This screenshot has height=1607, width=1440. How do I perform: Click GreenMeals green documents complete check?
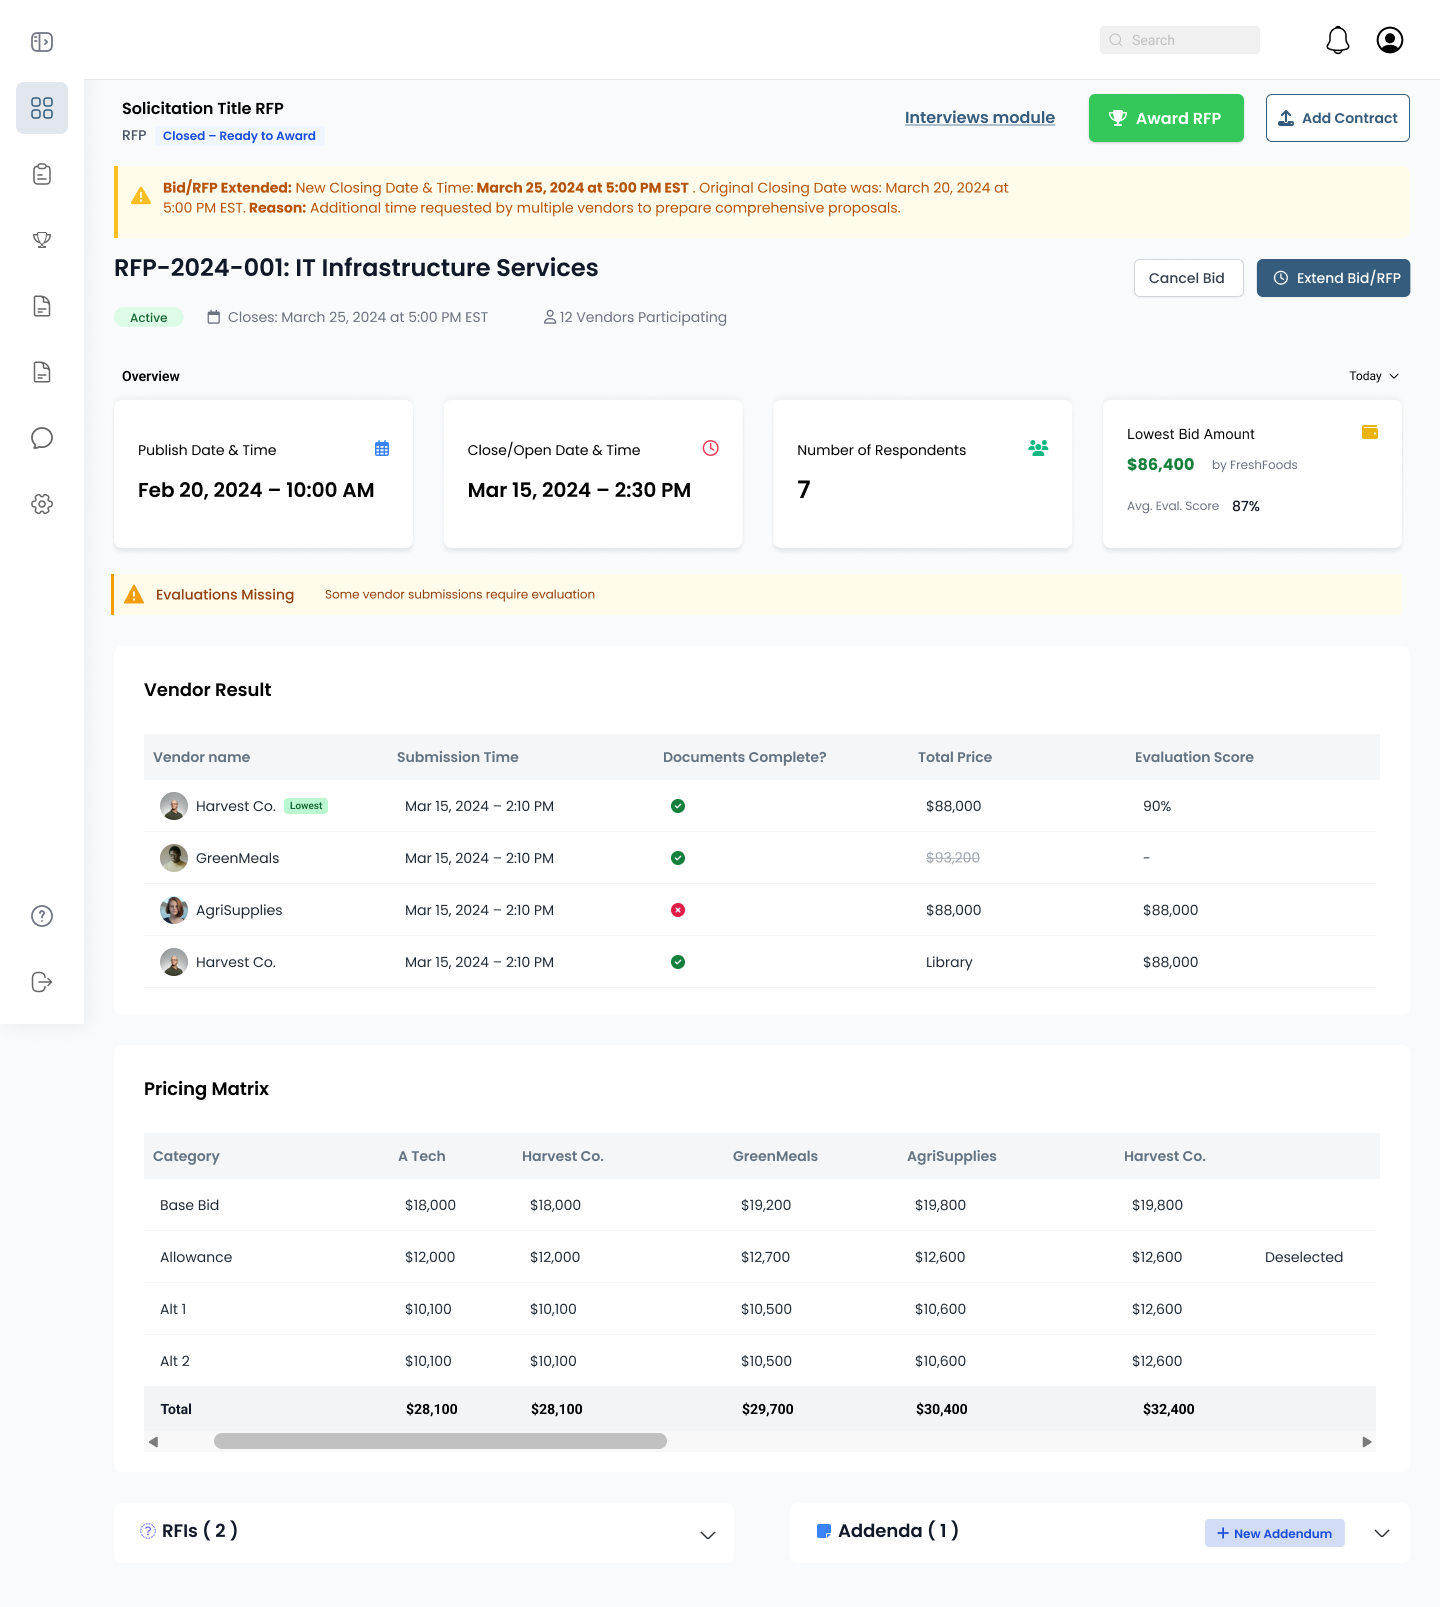pos(678,858)
